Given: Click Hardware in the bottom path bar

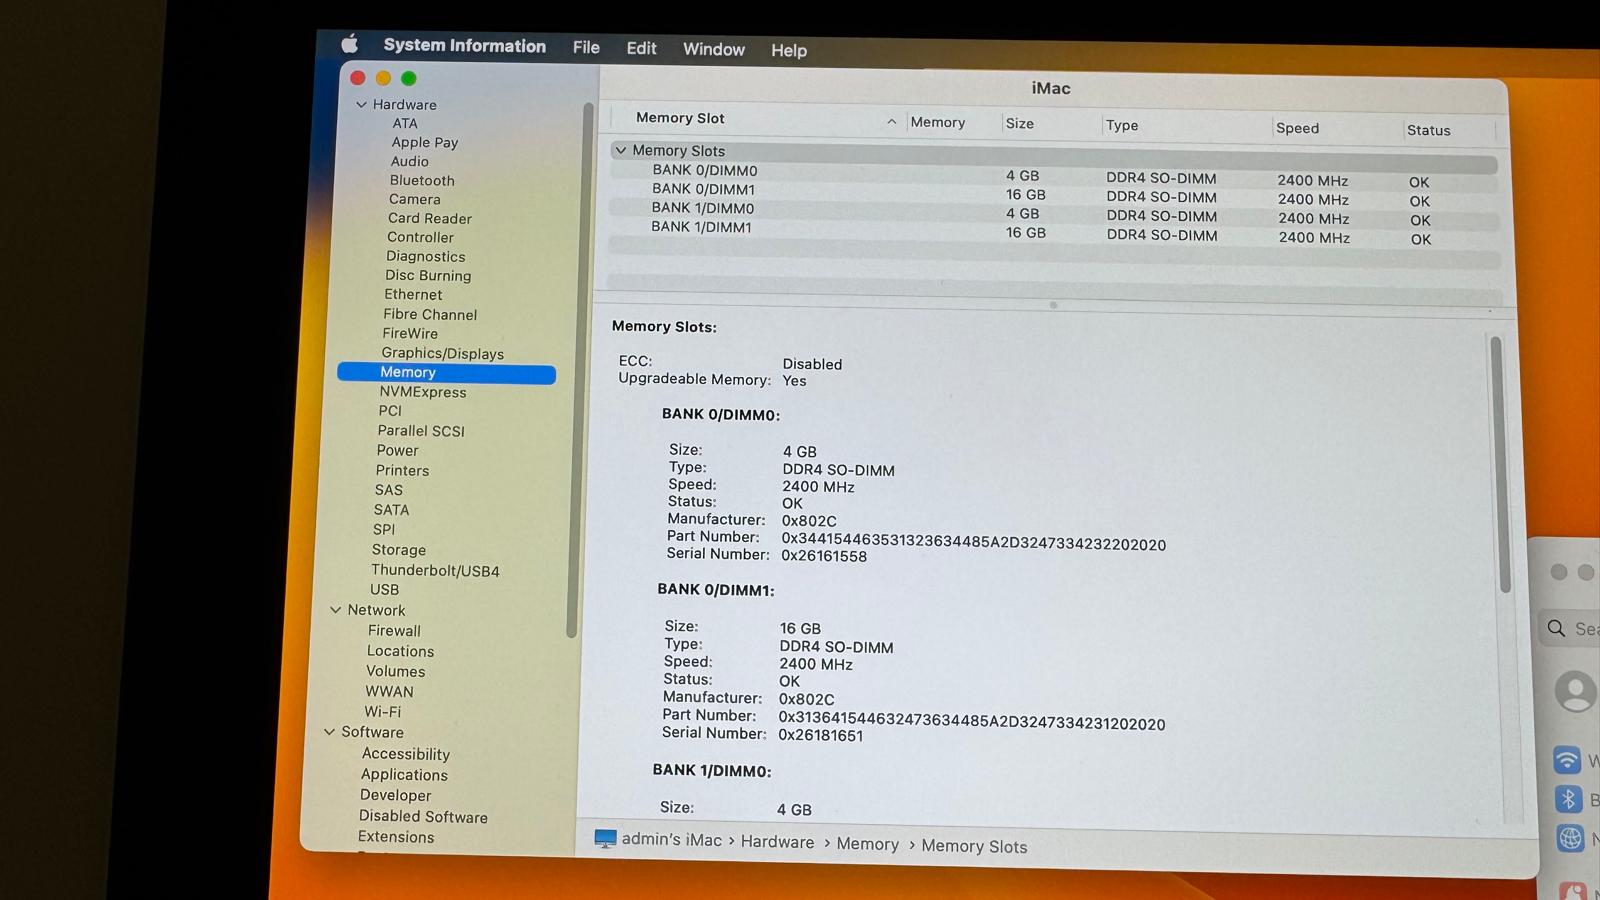Looking at the screenshot, I should pos(777,842).
